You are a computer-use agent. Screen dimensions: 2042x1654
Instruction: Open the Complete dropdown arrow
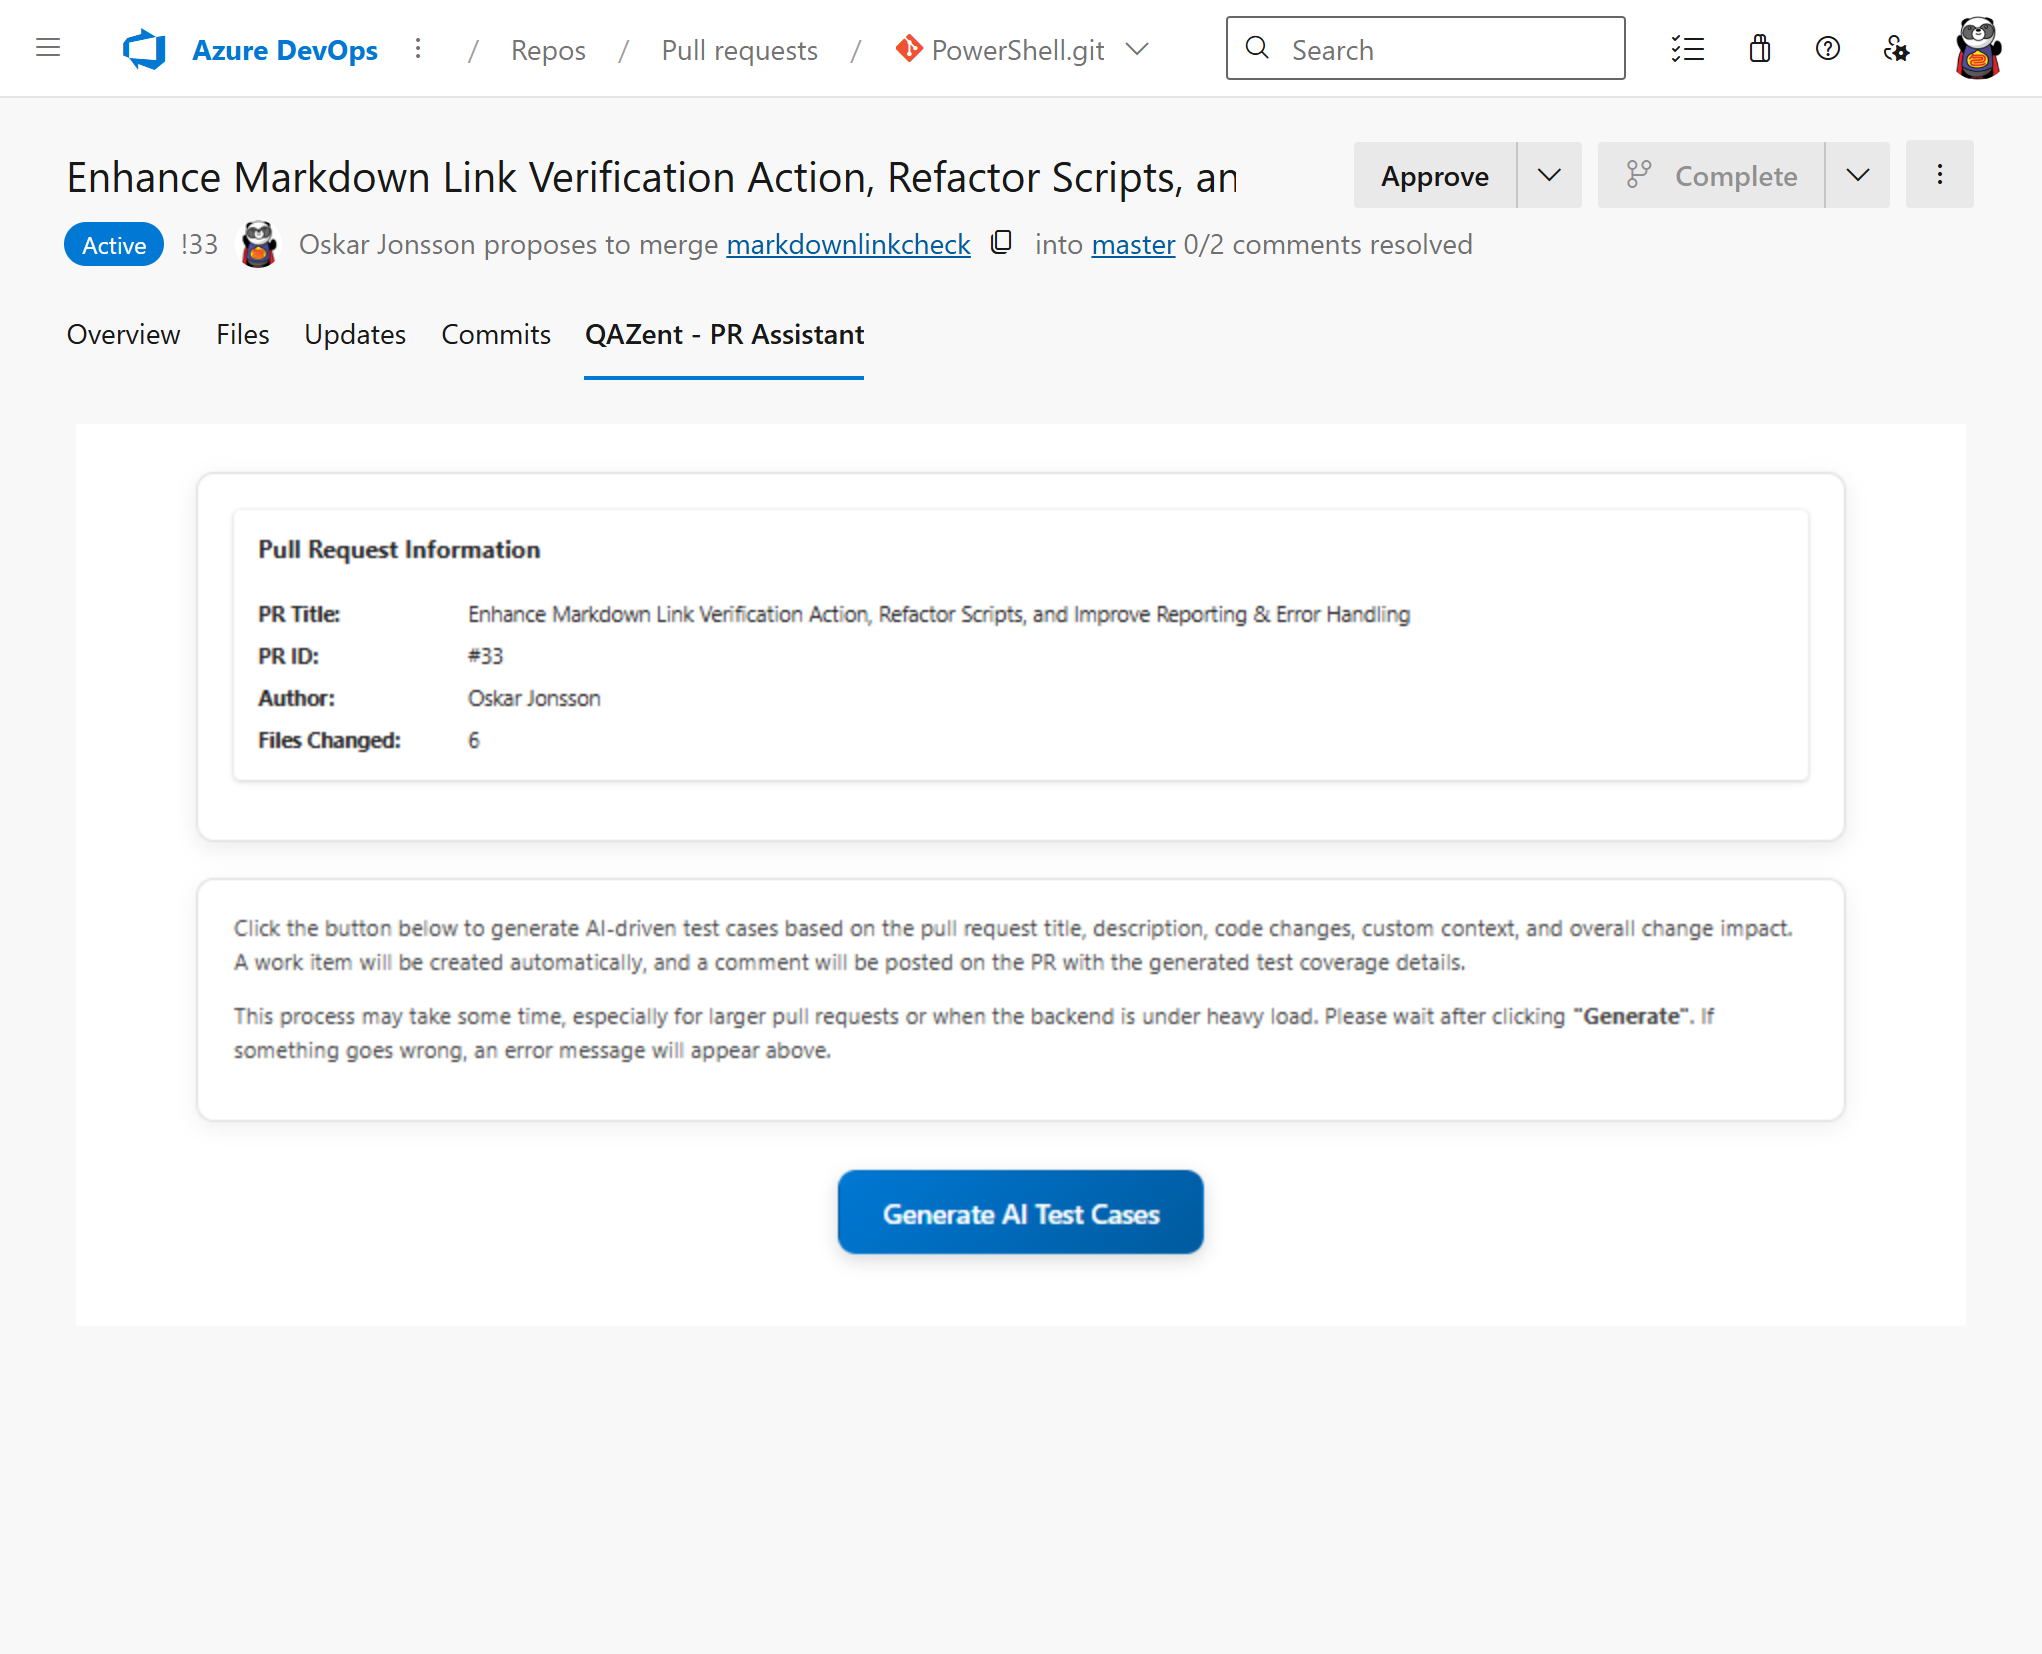[1857, 175]
